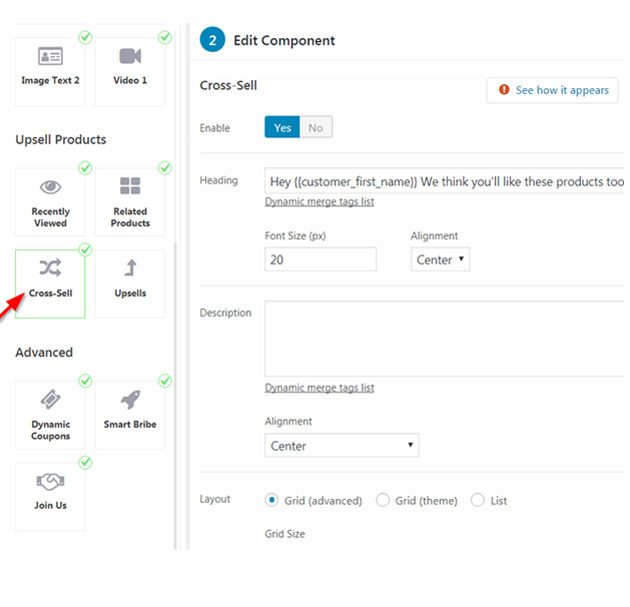
Task: Click the Heading text field
Action: (444, 181)
